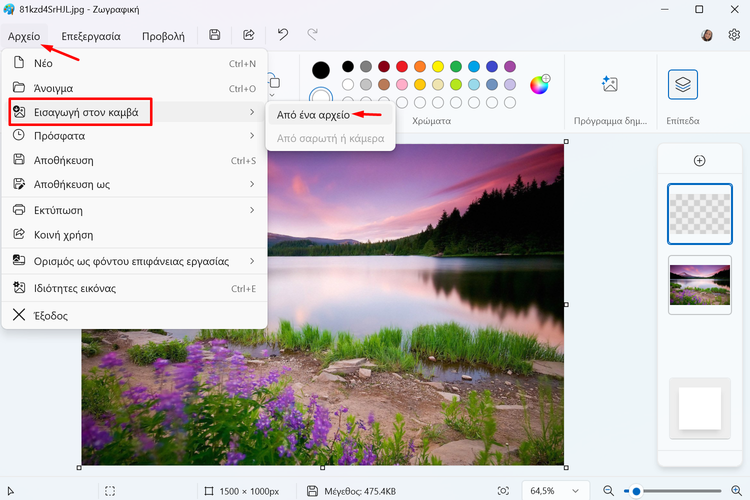Expand the Αποθήκευση ως submenu
The image size is (750, 500).
click(x=134, y=184)
